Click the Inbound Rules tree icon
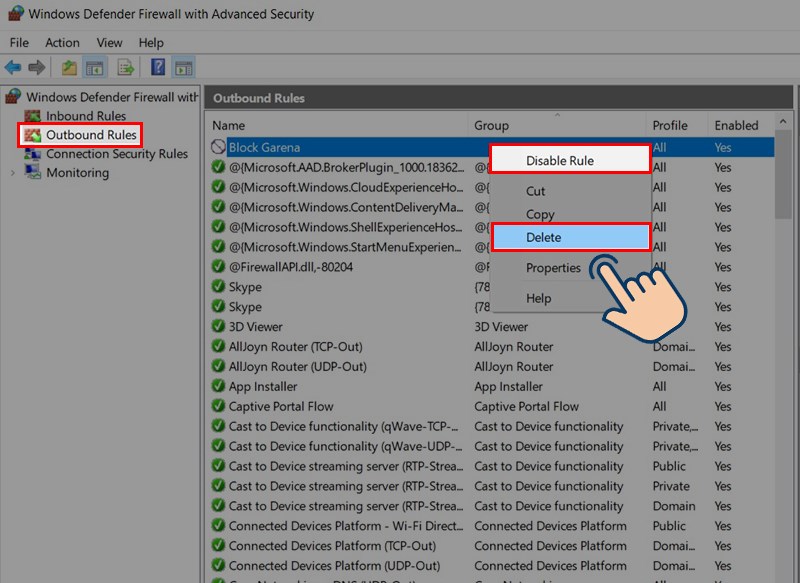Image resolution: width=800 pixels, height=583 pixels. pos(33,116)
